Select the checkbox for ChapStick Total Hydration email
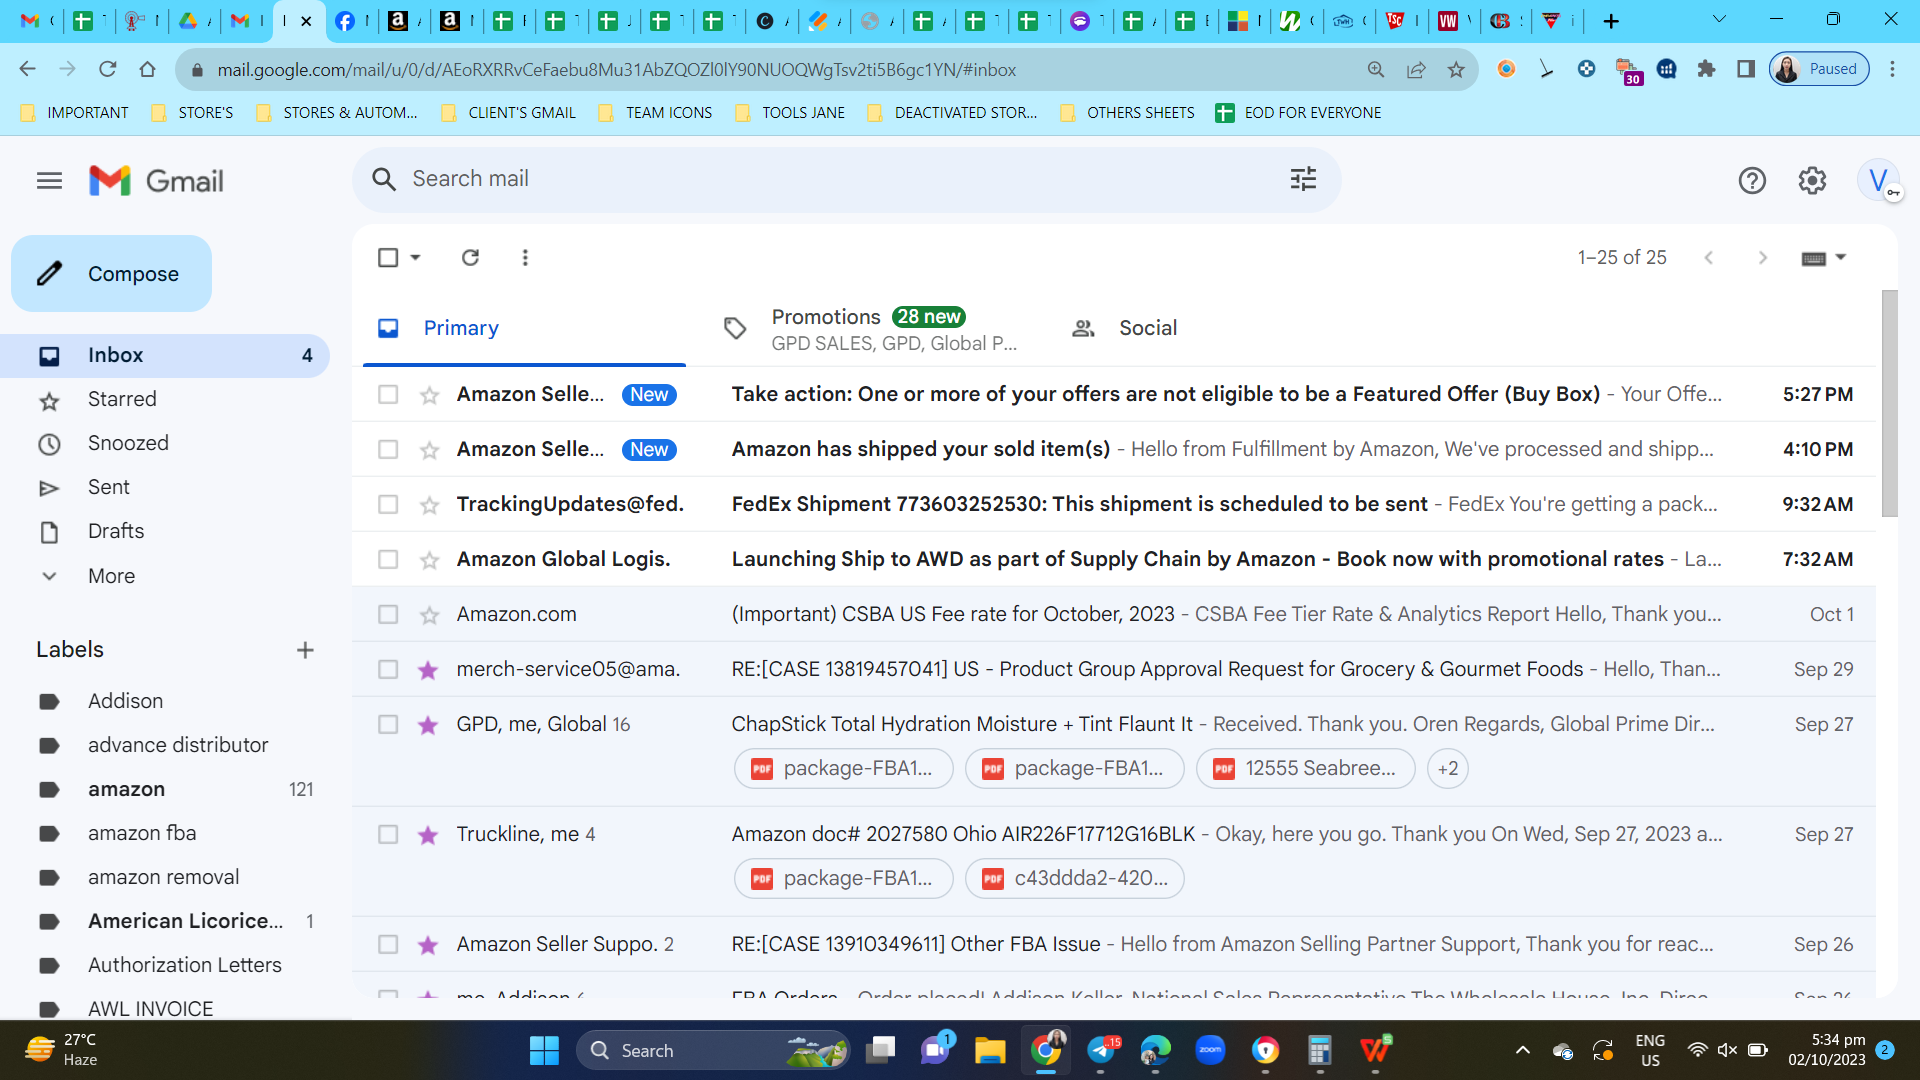1920x1080 pixels. (x=388, y=725)
